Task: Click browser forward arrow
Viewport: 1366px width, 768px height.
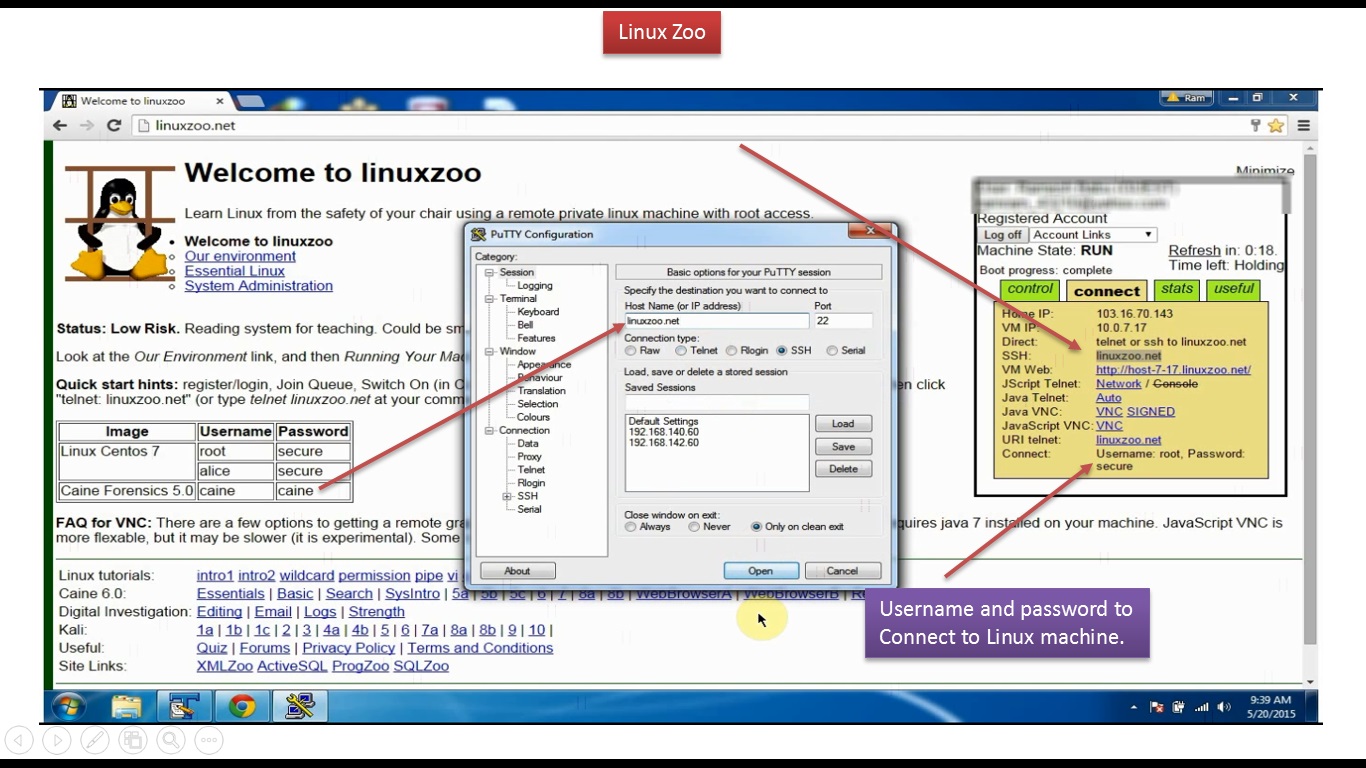Action: pyautogui.click(x=87, y=125)
